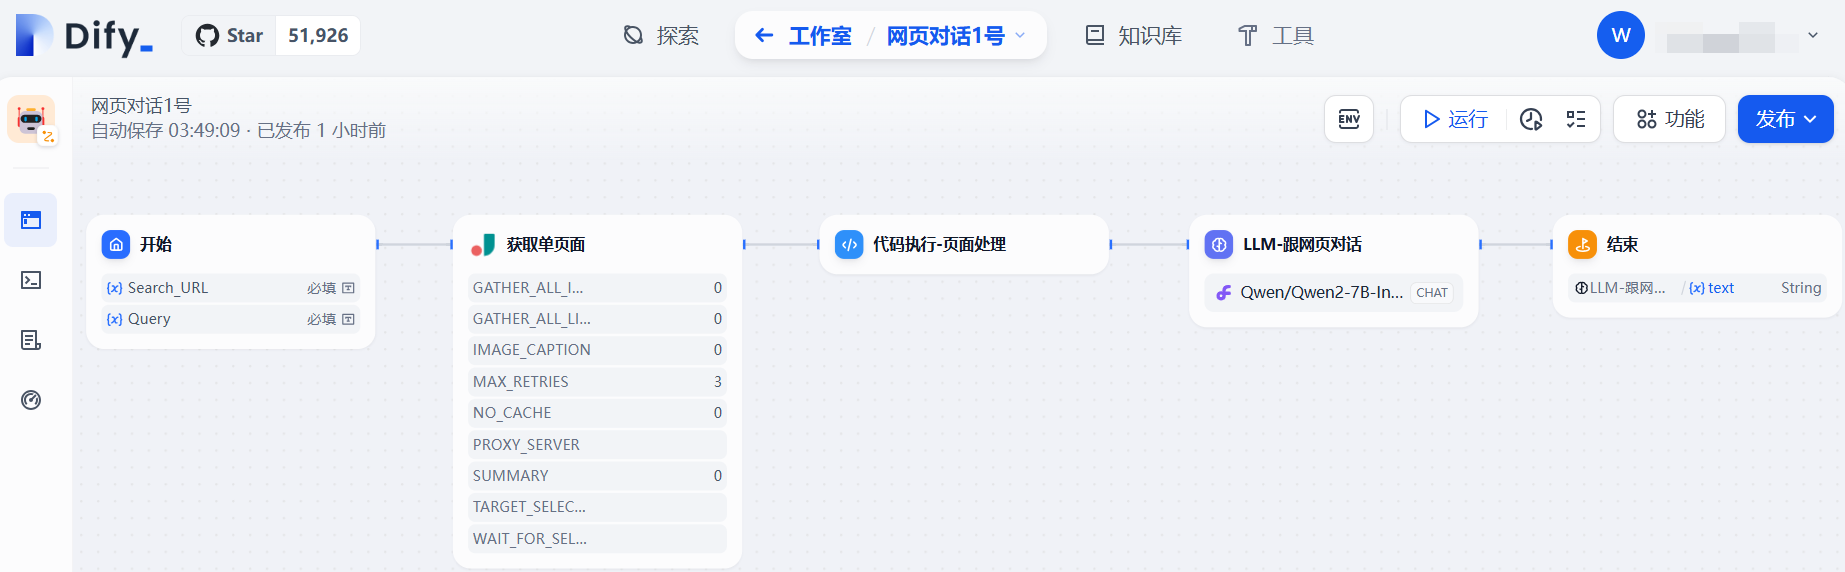Open the 发布 publish dropdown
Viewport: 1845px width, 572px height.
[1785, 119]
